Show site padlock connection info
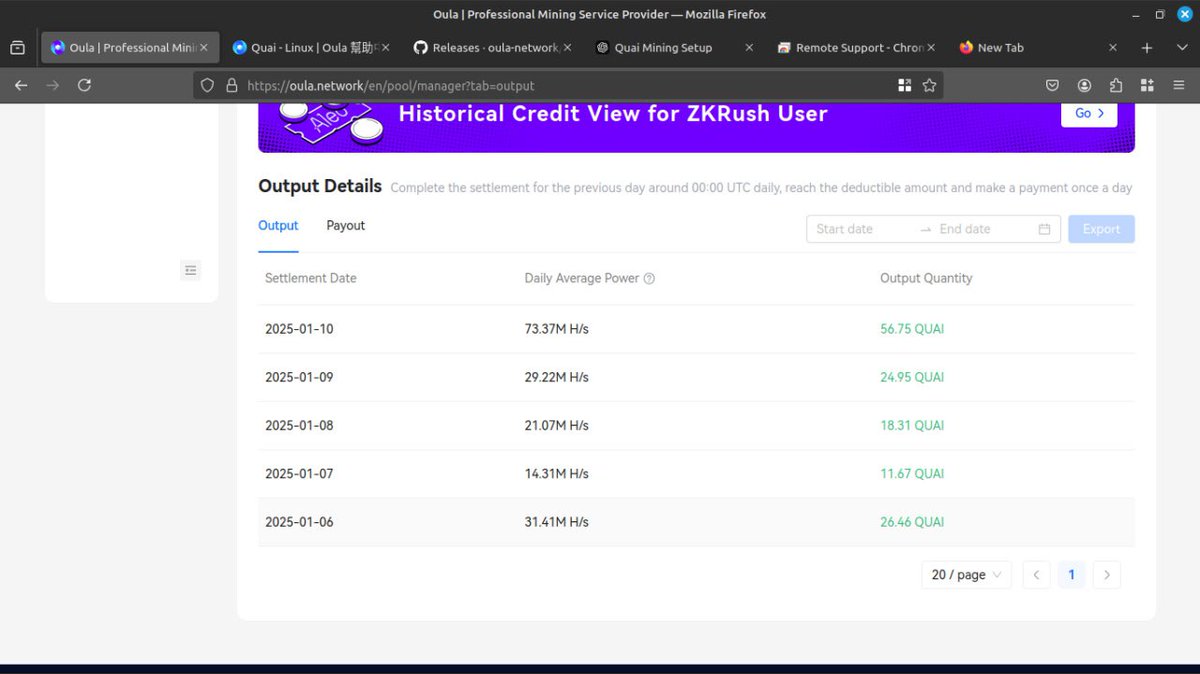This screenshot has width=1200, height=674. [x=231, y=86]
